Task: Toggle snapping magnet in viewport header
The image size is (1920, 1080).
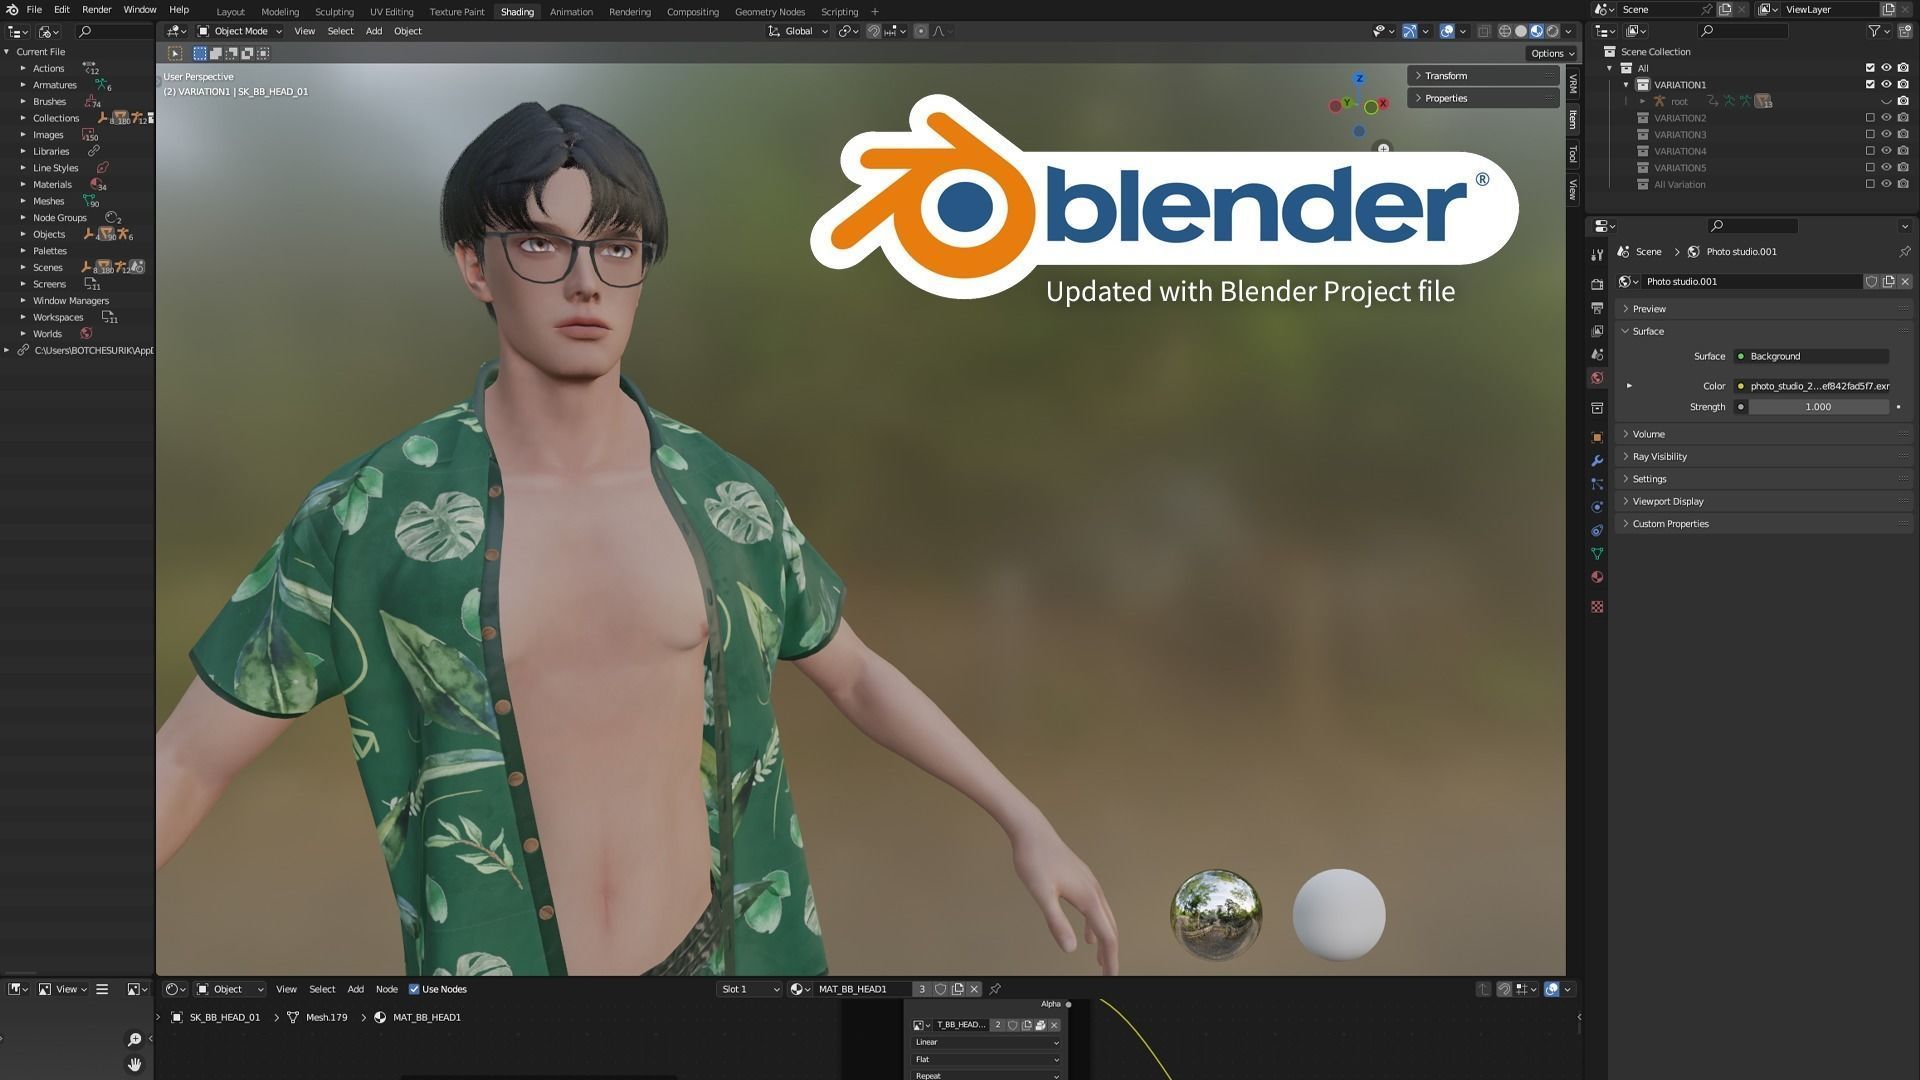Action: (x=873, y=31)
